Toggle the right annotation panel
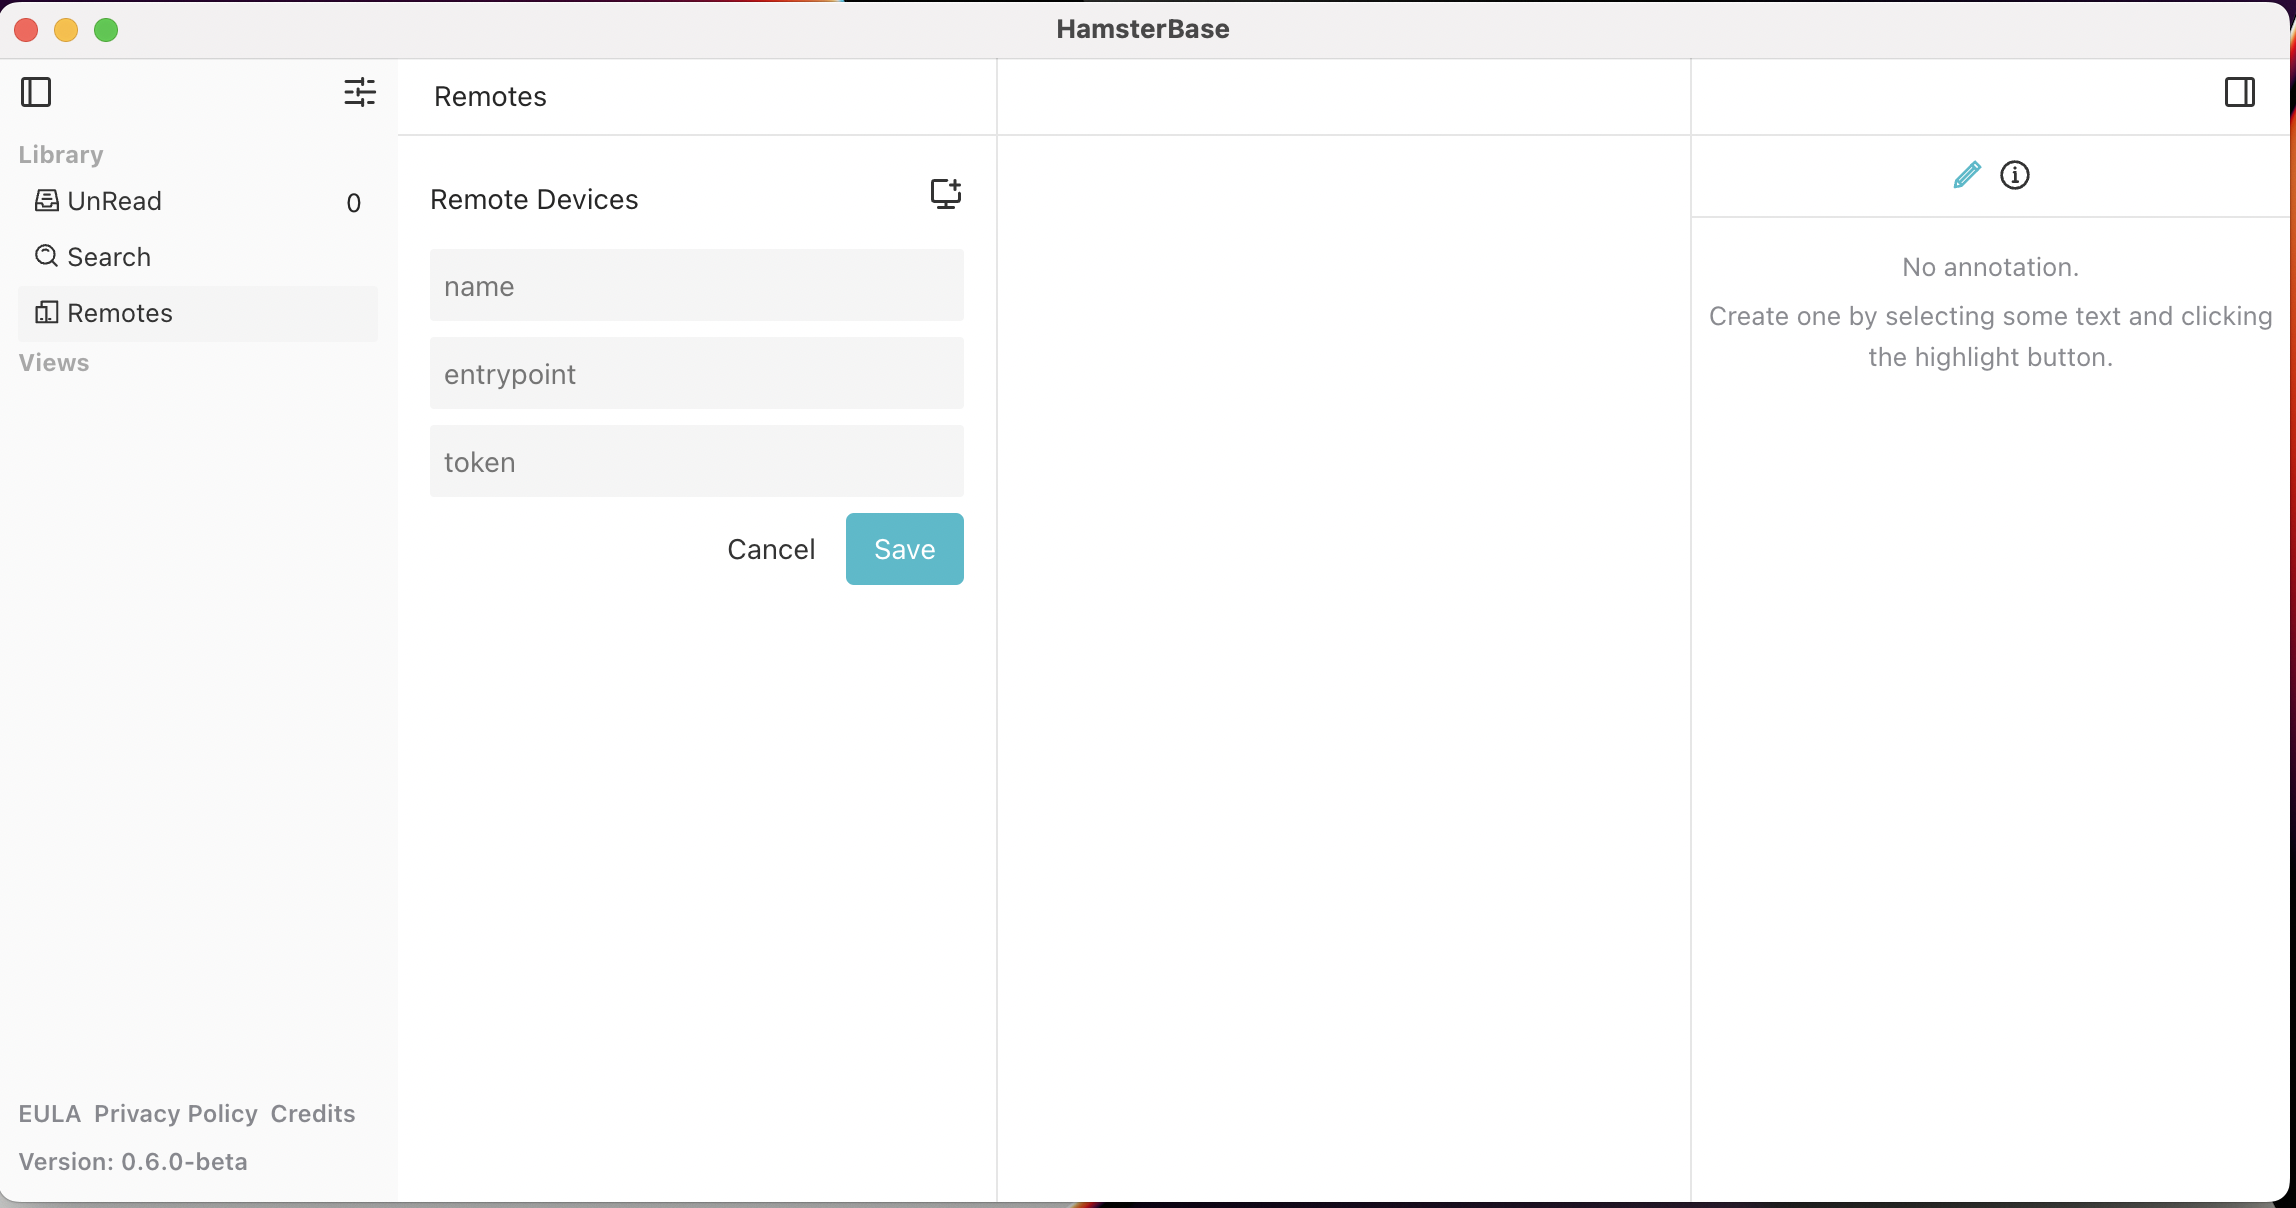This screenshot has height=1208, width=2296. (2240, 92)
